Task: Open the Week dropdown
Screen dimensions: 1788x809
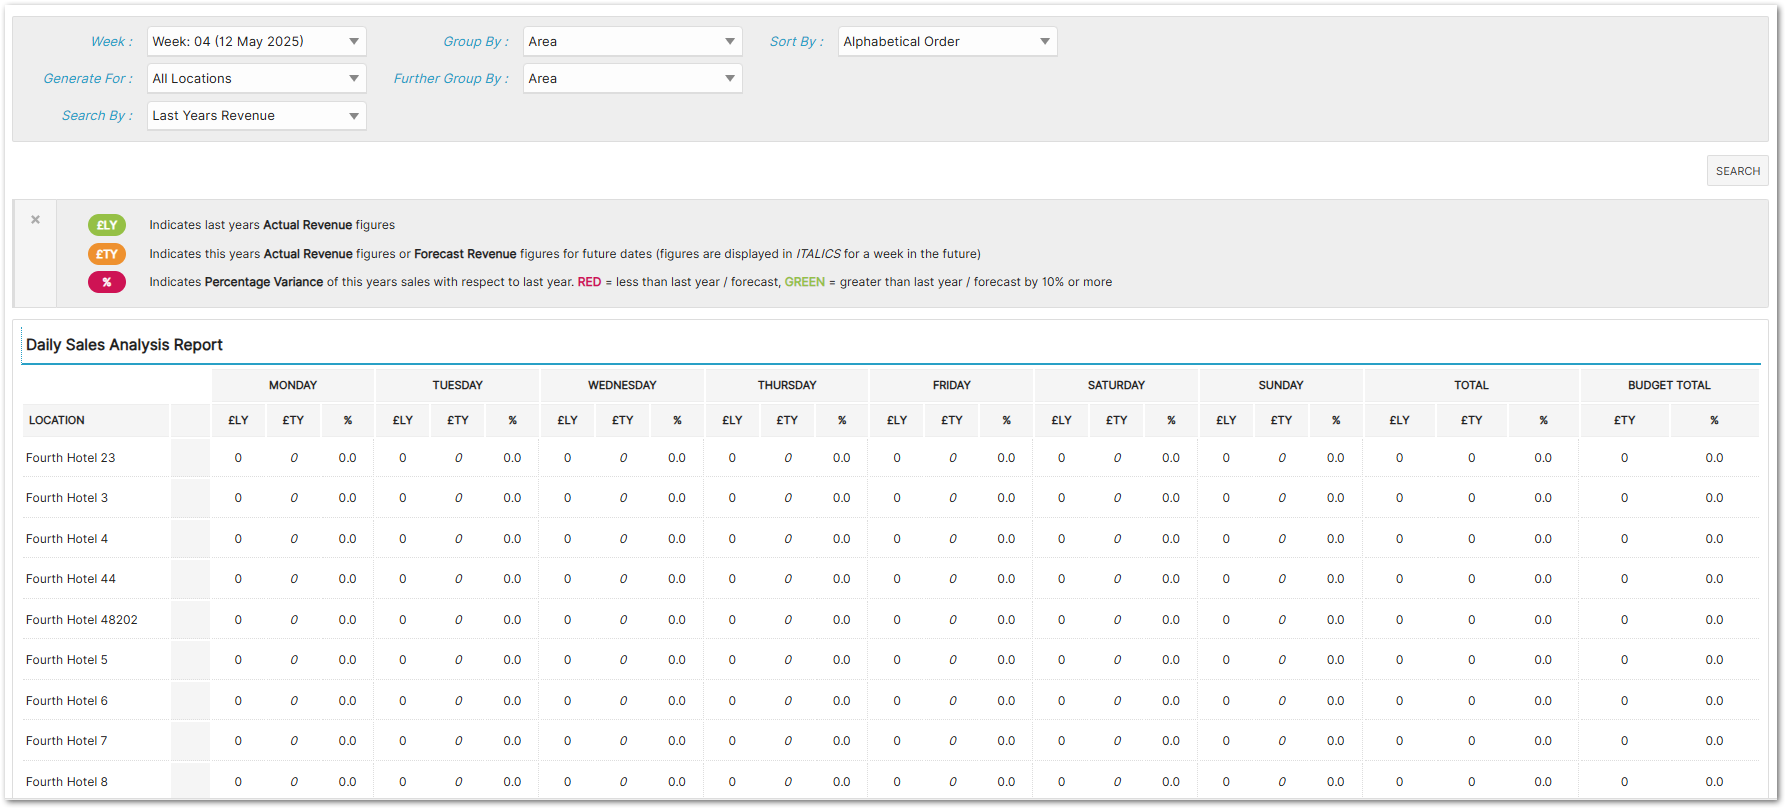Action: point(256,41)
